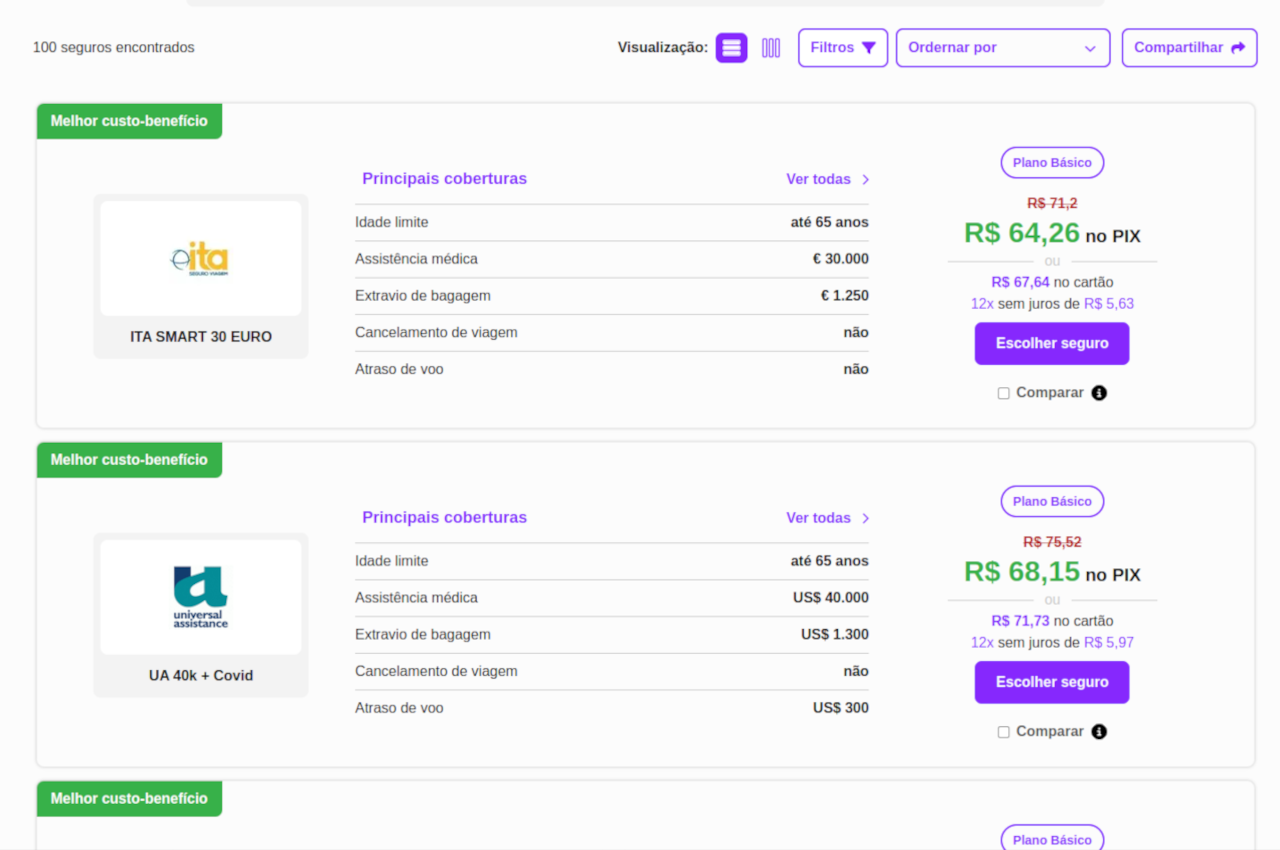Click info icon beside ITA Comparar
The width and height of the screenshot is (1280, 850).
coord(1099,393)
